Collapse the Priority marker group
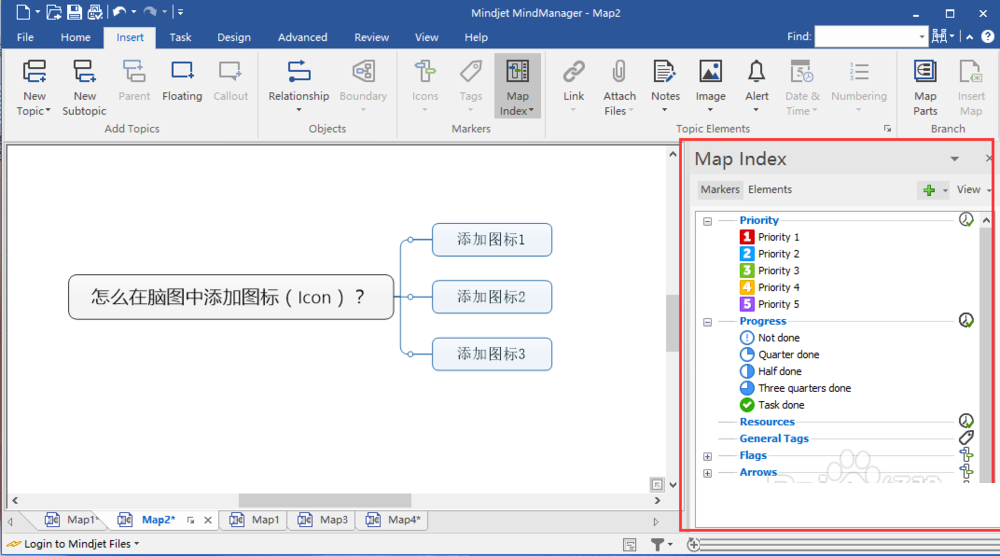This screenshot has width=1000, height=556. click(x=707, y=221)
